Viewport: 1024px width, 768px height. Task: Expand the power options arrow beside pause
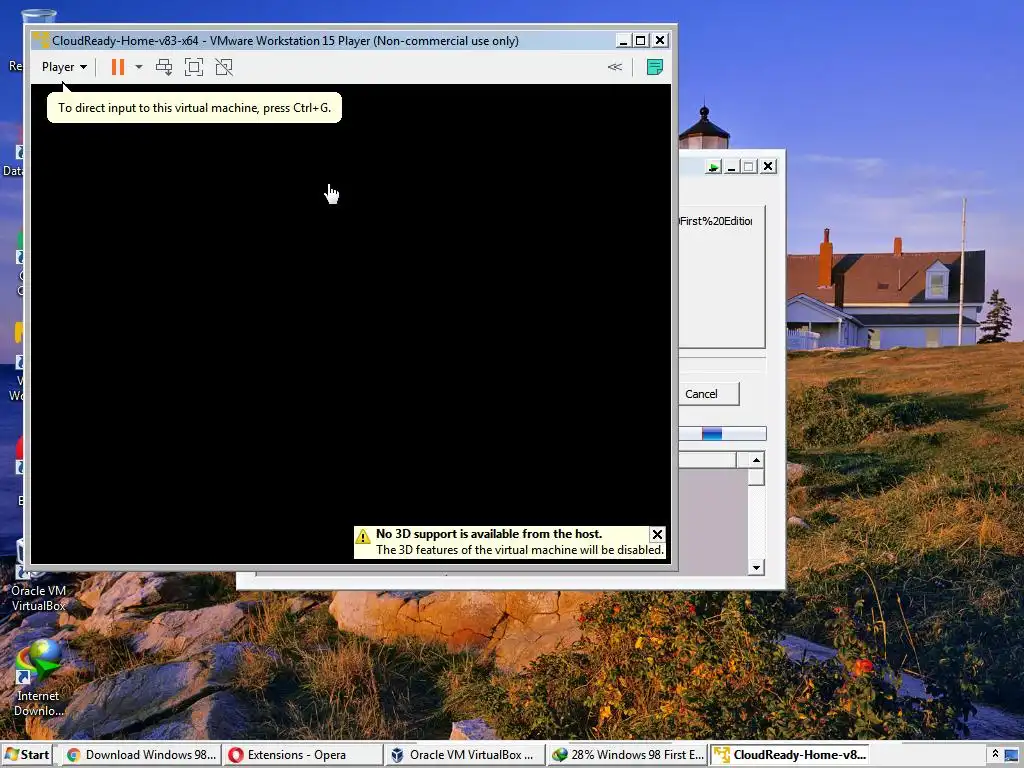coord(138,67)
